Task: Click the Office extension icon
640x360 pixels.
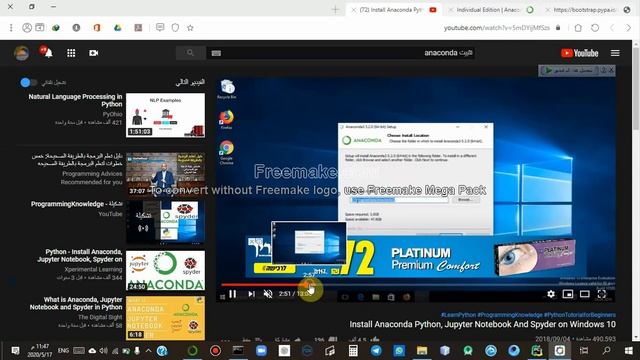Action: tap(97, 28)
